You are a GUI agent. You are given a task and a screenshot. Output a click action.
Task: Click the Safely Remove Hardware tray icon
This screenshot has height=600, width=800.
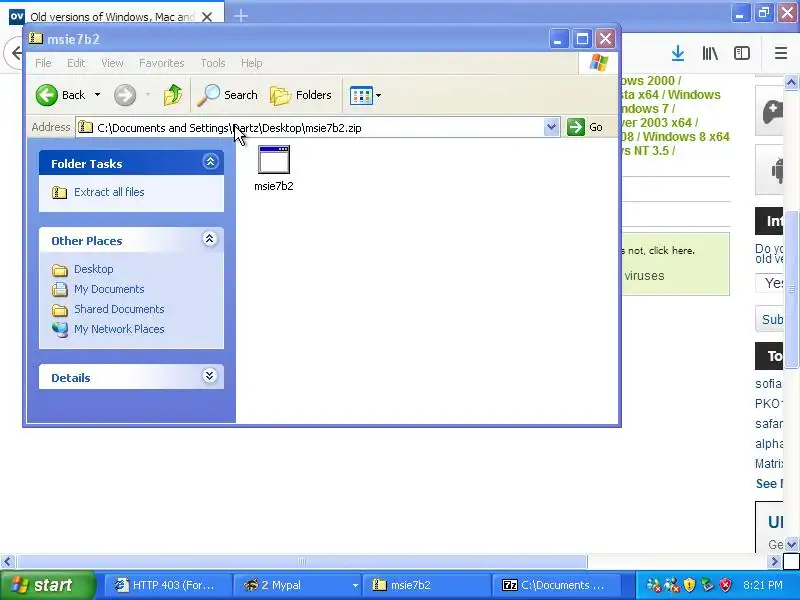pos(707,585)
